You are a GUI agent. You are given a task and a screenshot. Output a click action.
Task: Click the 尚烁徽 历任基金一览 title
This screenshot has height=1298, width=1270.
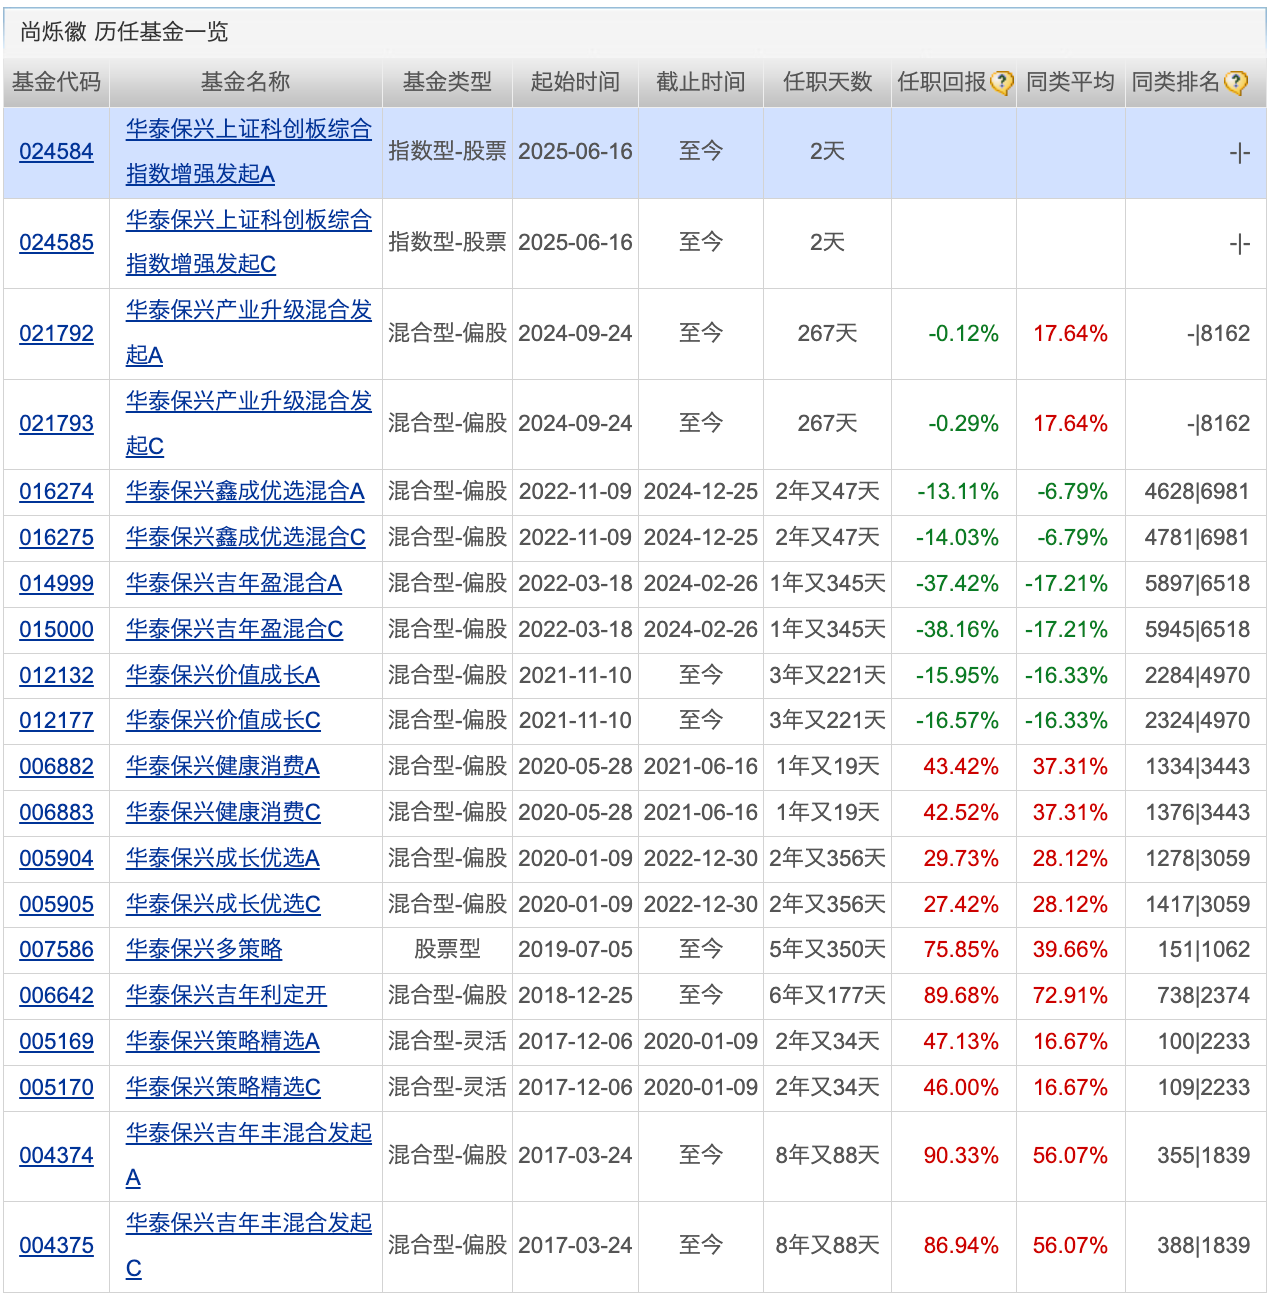tap(124, 32)
